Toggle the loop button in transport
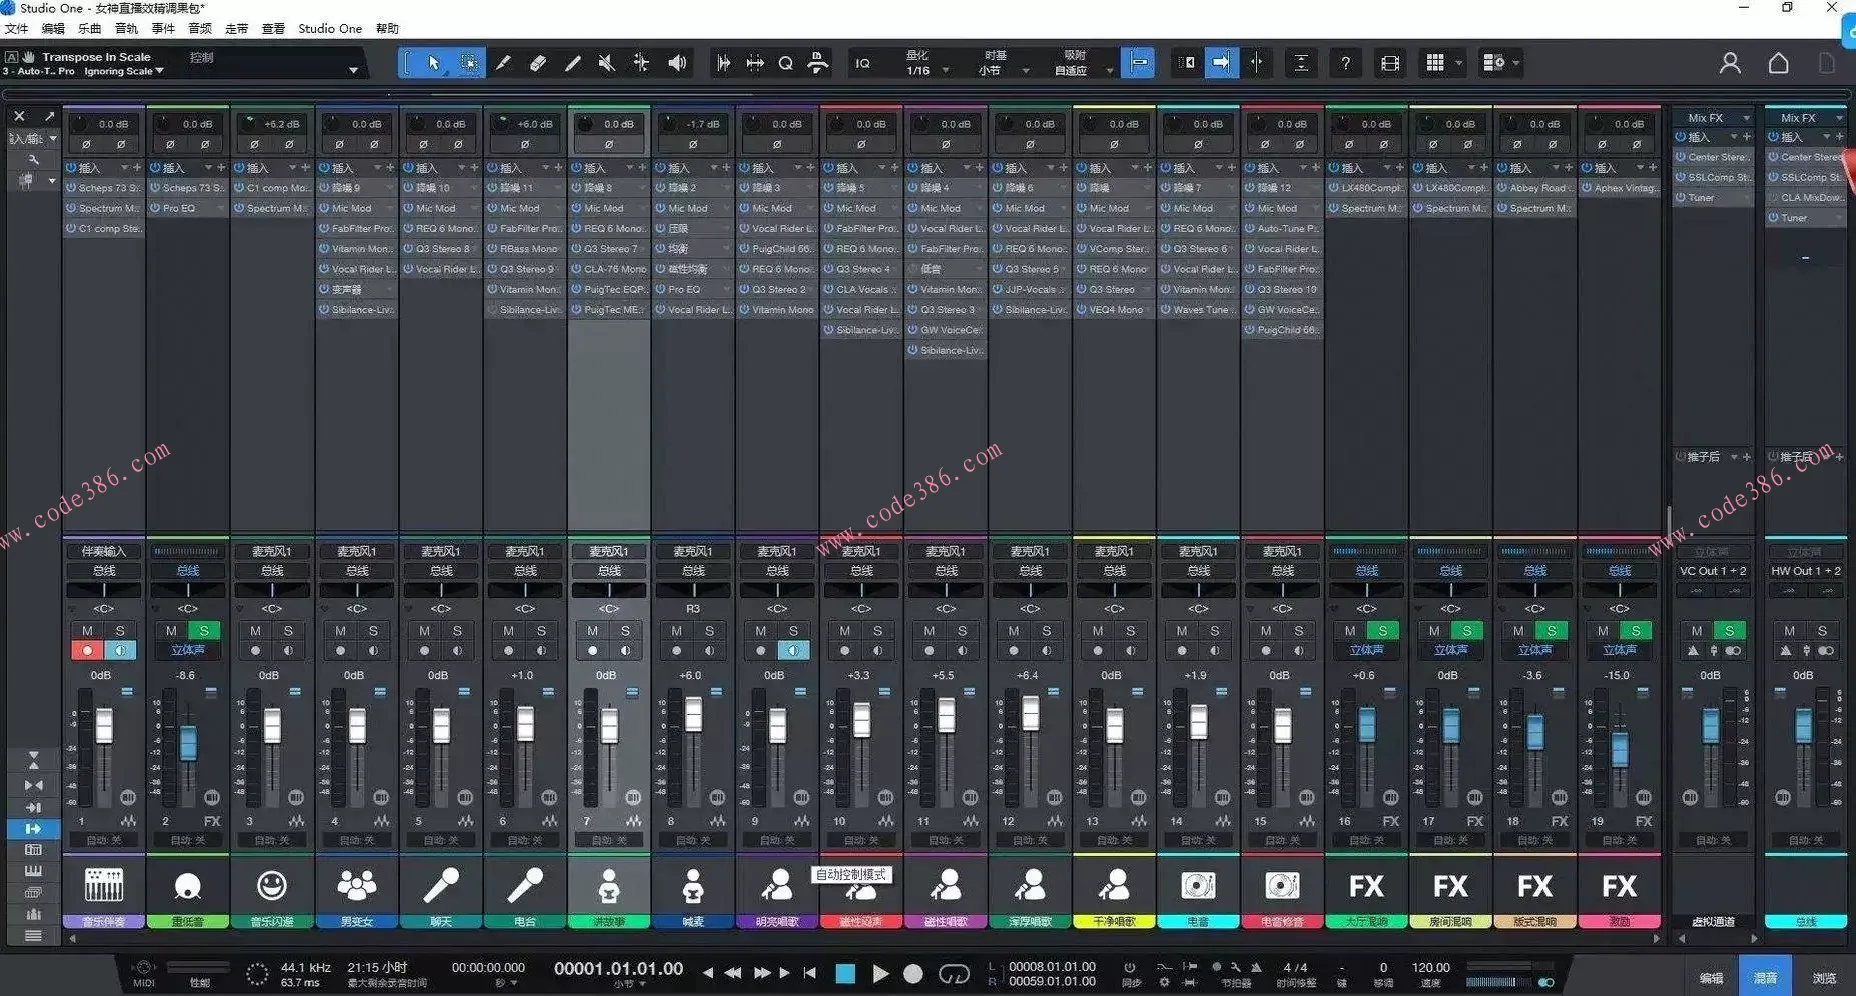Image resolution: width=1856 pixels, height=996 pixels. pos(953,973)
